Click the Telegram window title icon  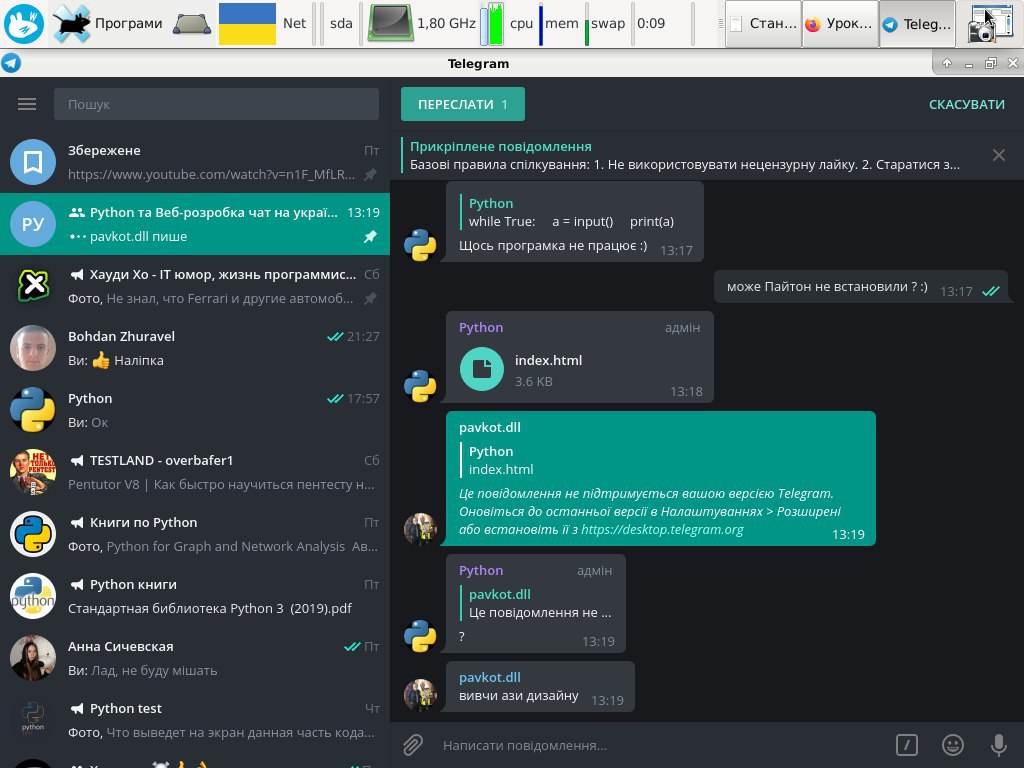(x=11, y=63)
